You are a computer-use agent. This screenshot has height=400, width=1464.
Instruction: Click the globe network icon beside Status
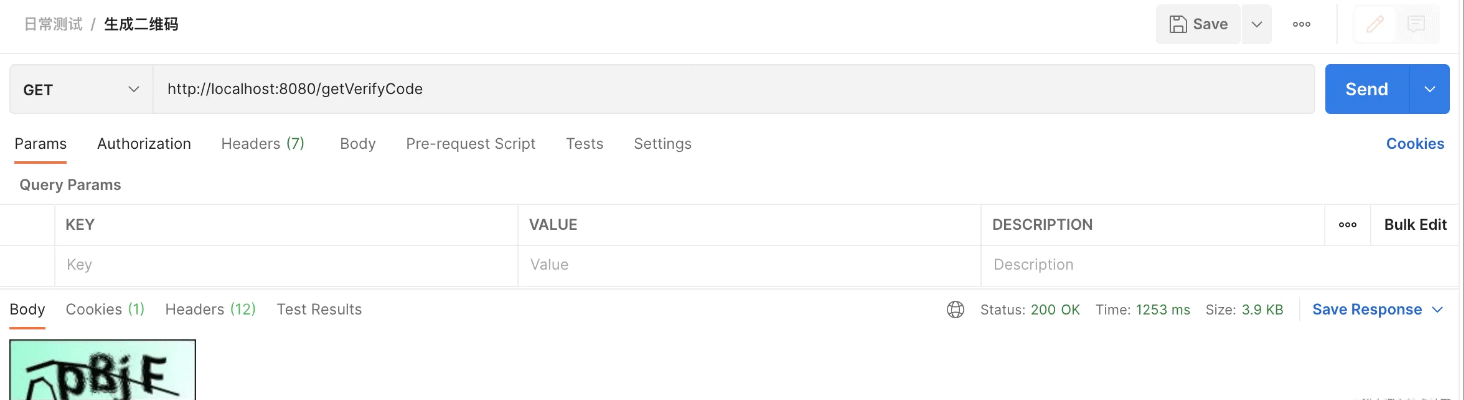(x=955, y=310)
